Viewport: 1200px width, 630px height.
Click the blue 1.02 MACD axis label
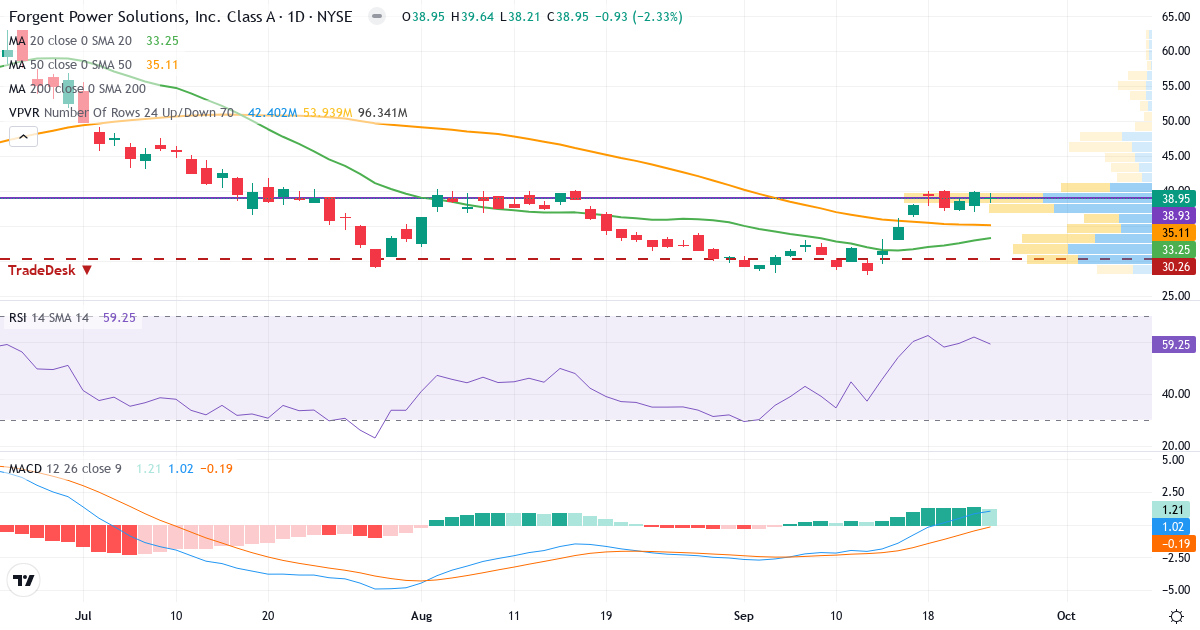coord(1170,526)
